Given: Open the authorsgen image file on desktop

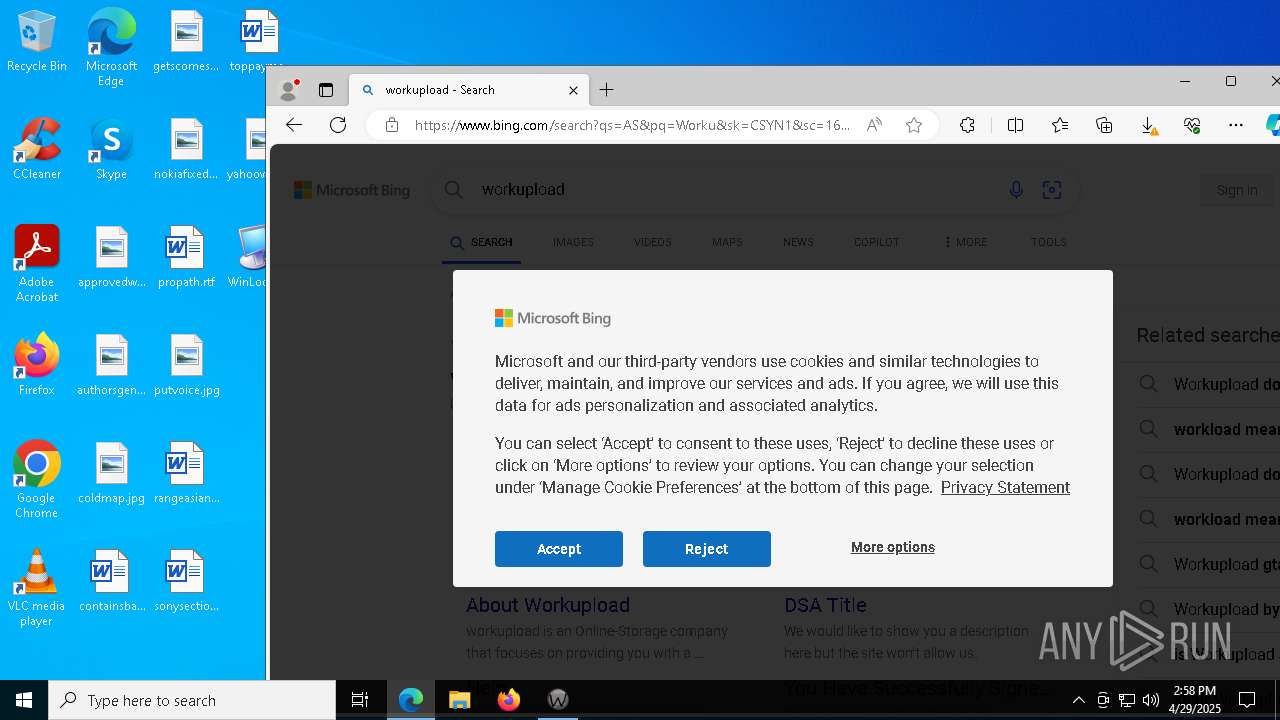Looking at the screenshot, I should 111,366.
